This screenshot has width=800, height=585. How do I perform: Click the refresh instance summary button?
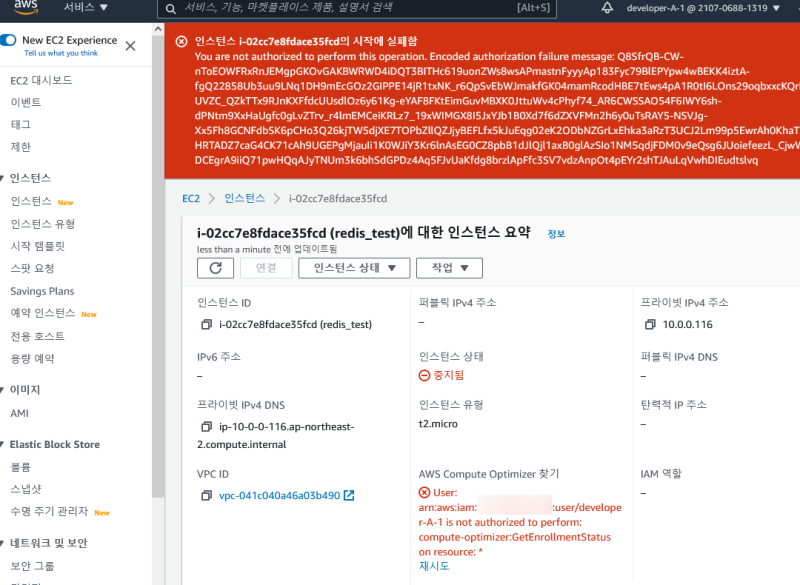[215, 268]
